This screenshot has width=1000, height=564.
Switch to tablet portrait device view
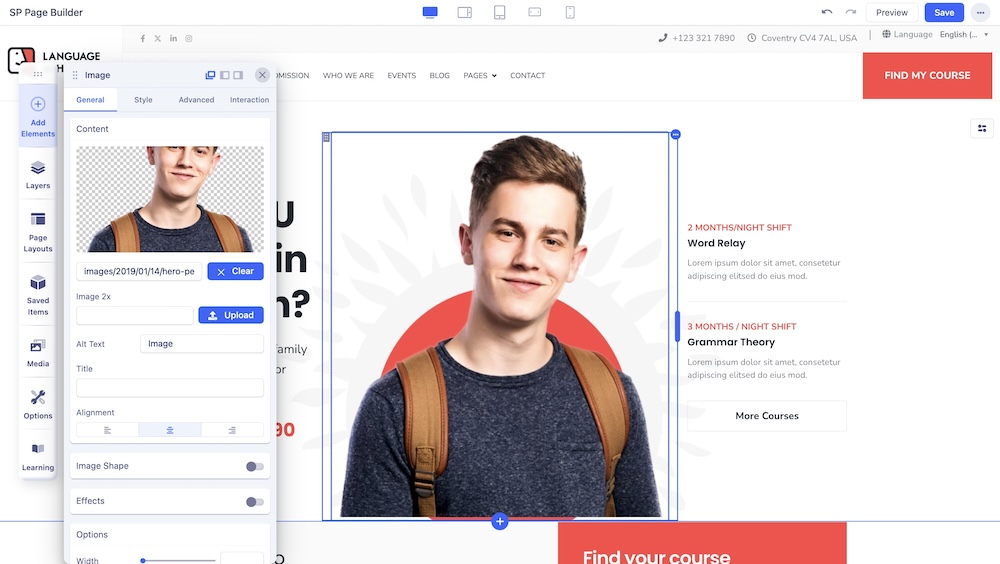tap(499, 12)
